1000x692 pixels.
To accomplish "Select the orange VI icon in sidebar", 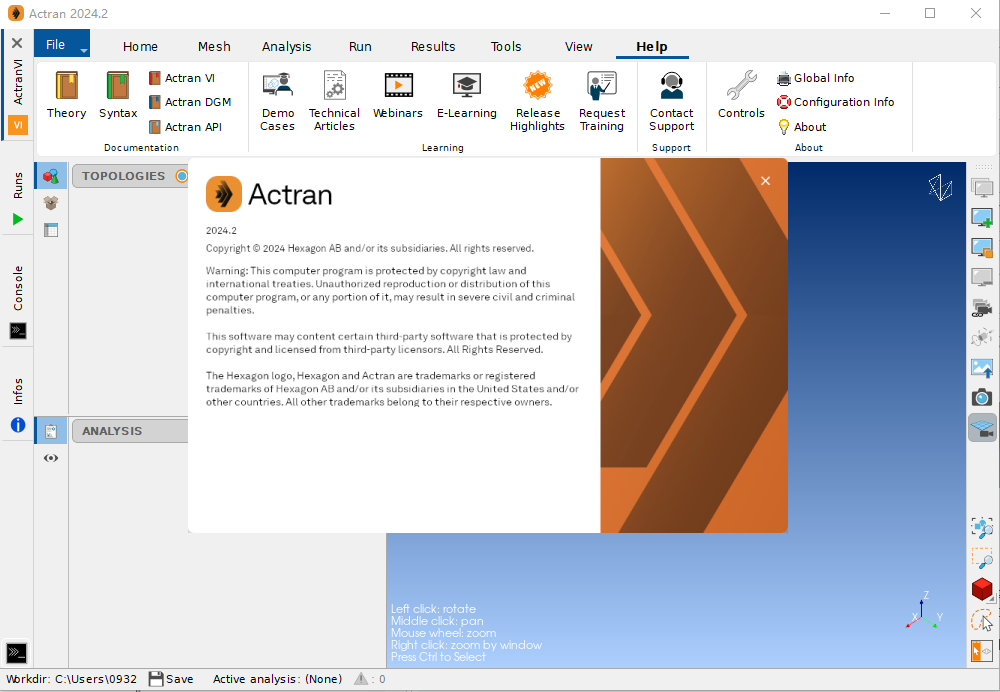I will pyautogui.click(x=18, y=125).
